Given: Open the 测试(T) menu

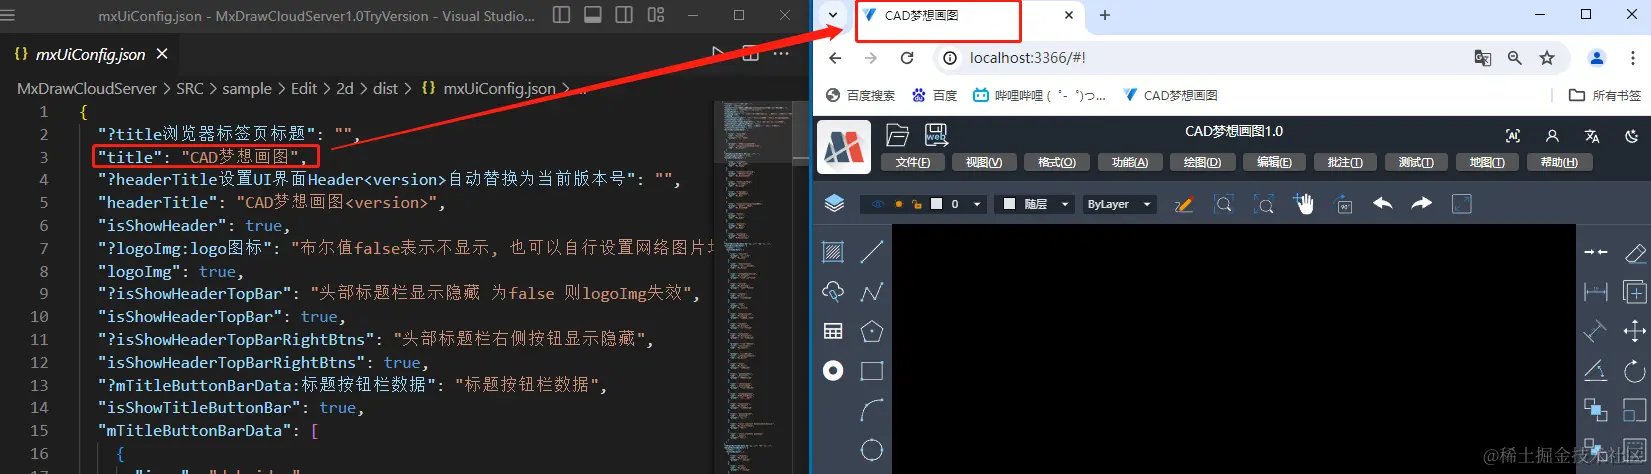Looking at the screenshot, I should click(x=1416, y=162).
